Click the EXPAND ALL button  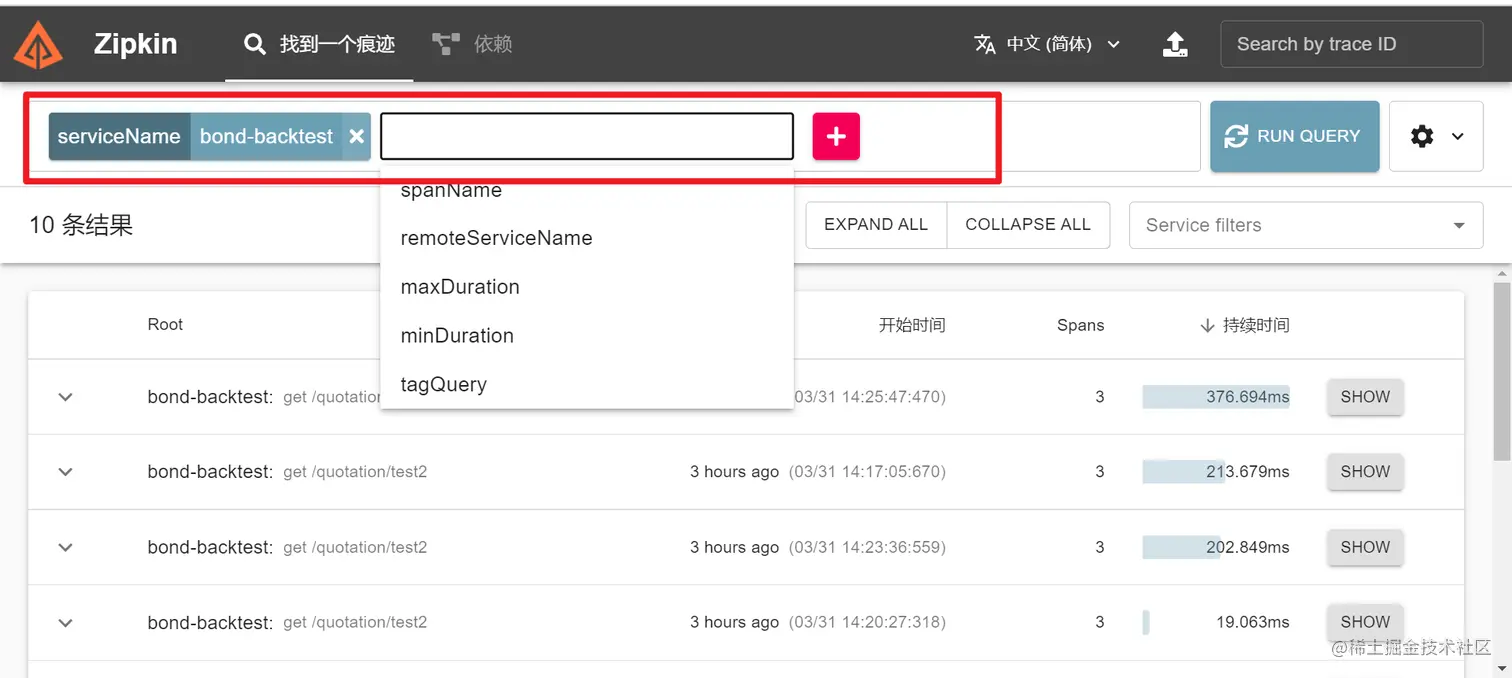click(x=875, y=225)
